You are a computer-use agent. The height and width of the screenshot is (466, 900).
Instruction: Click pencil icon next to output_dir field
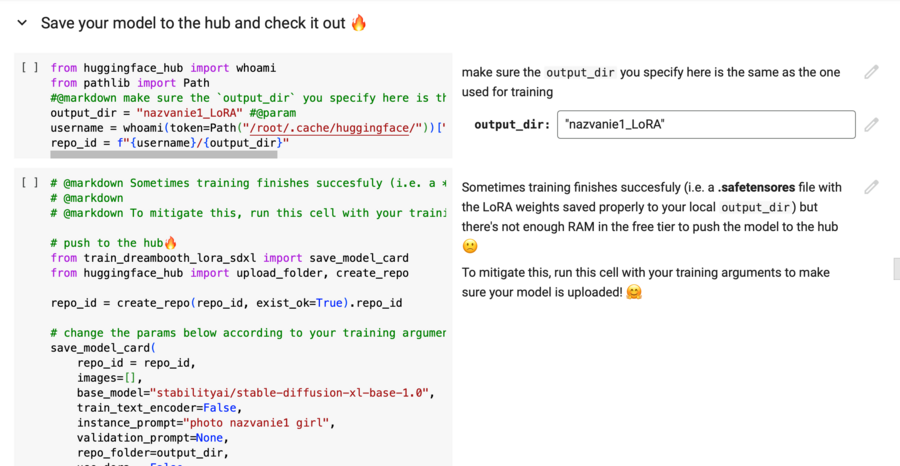pos(872,125)
